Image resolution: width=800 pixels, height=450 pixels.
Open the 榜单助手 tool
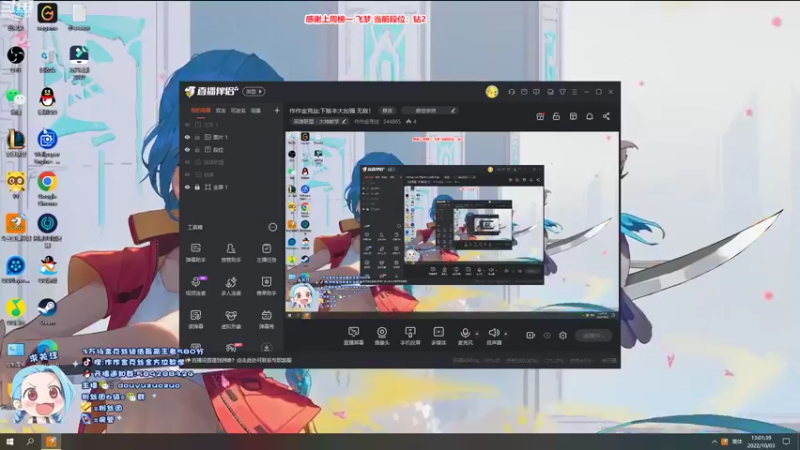(266, 286)
